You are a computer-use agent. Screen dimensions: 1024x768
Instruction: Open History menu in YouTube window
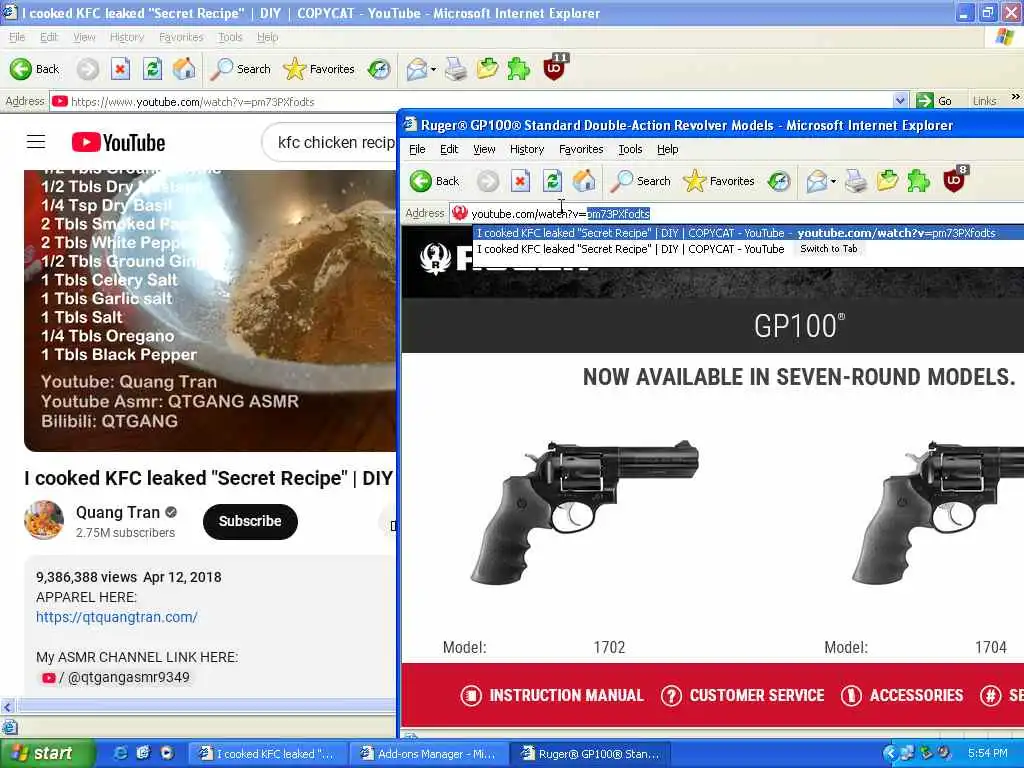pyautogui.click(x=127, y=37)
